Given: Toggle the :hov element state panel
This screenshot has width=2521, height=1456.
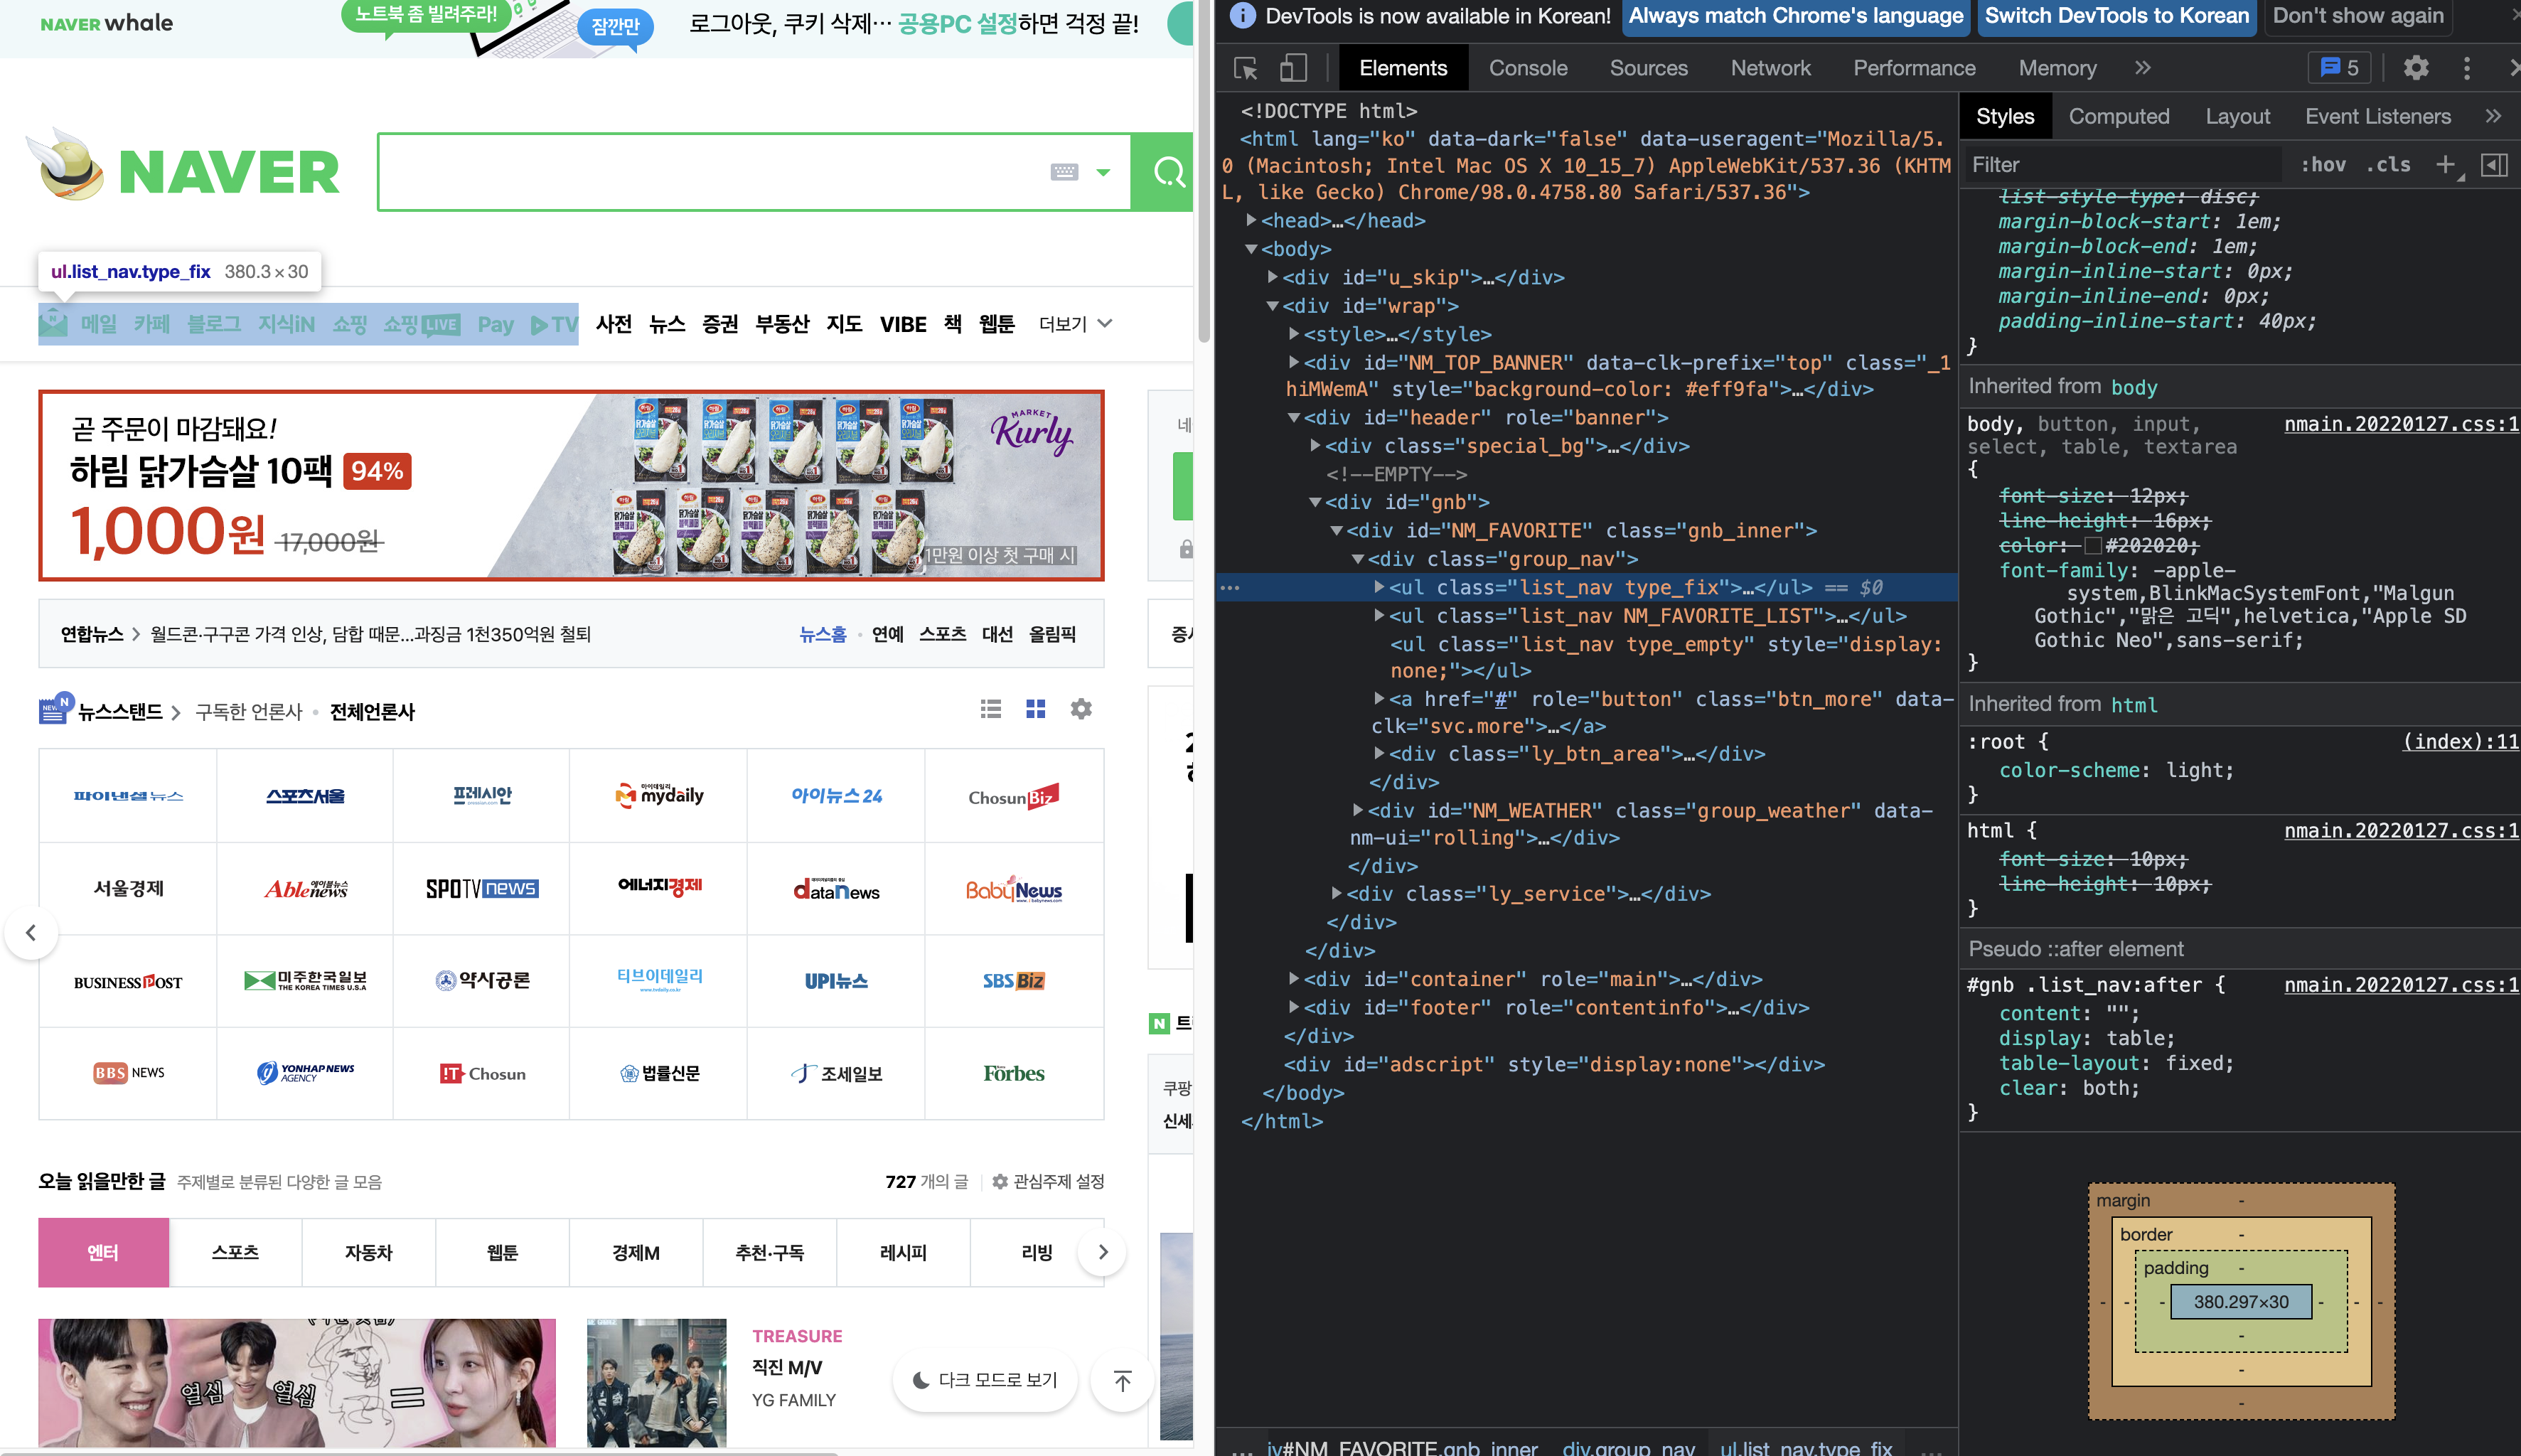Looking at the screenshot, I should pyautogui.click(x=2322, y=165).
